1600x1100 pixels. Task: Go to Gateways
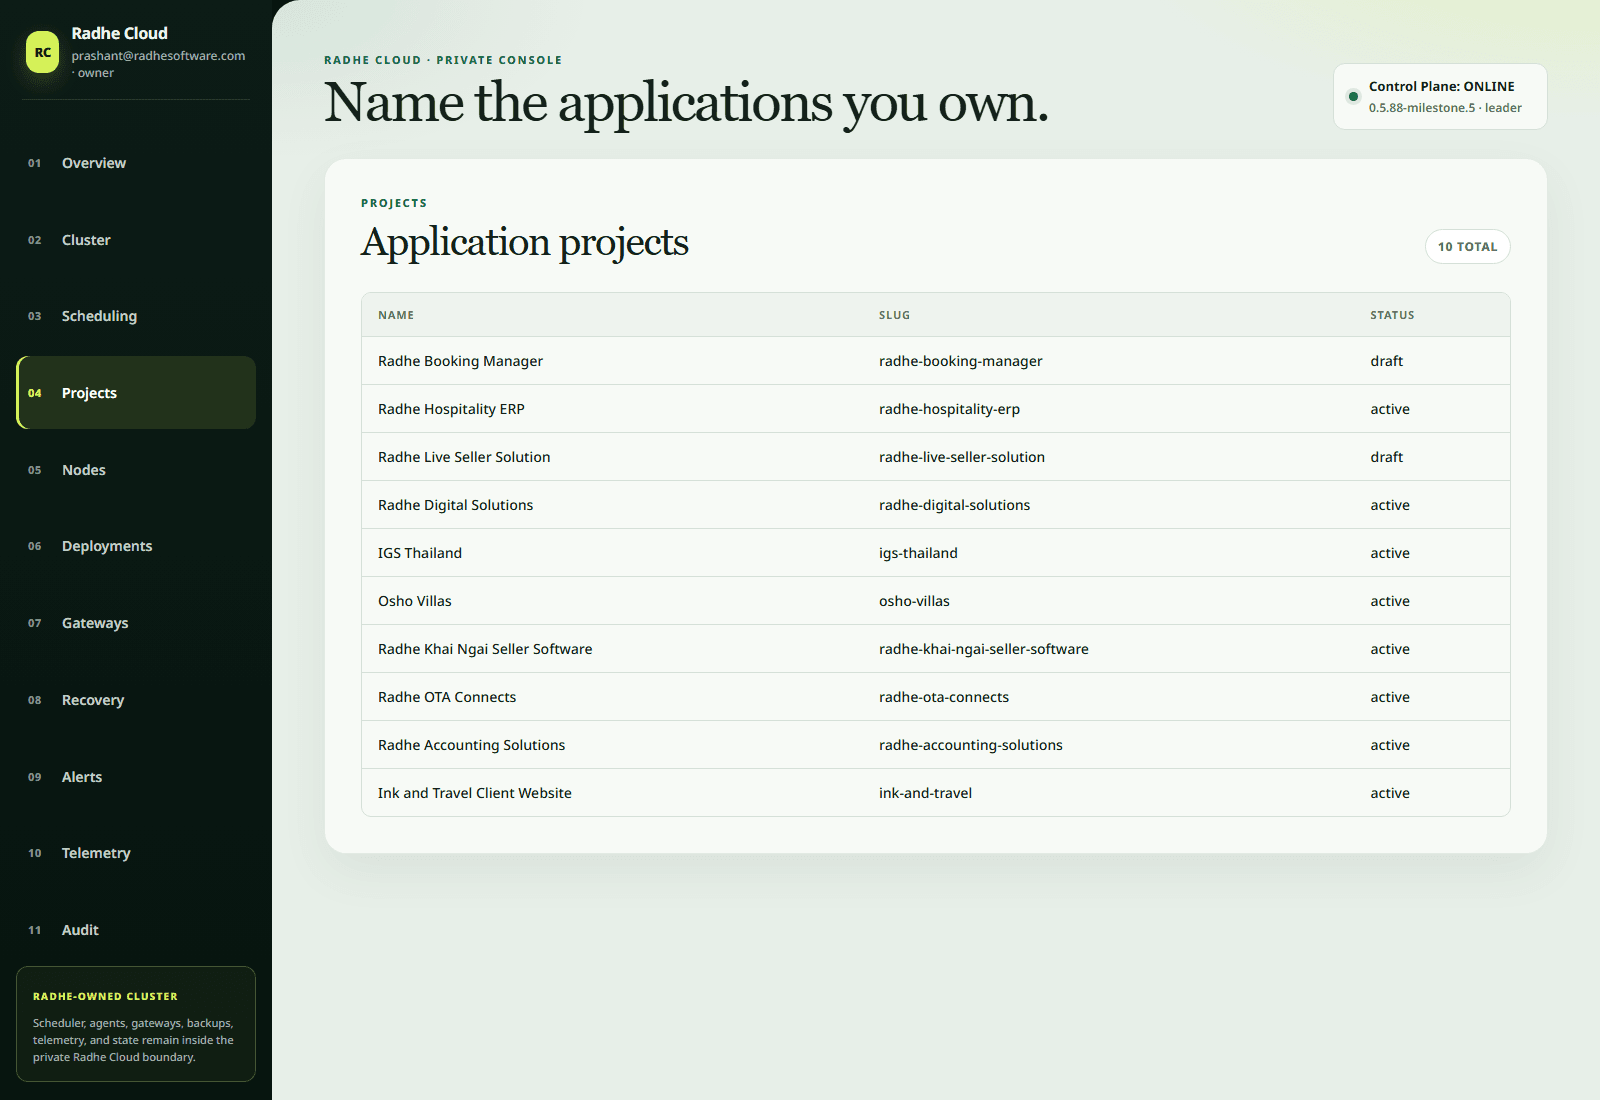pos(136,623)
